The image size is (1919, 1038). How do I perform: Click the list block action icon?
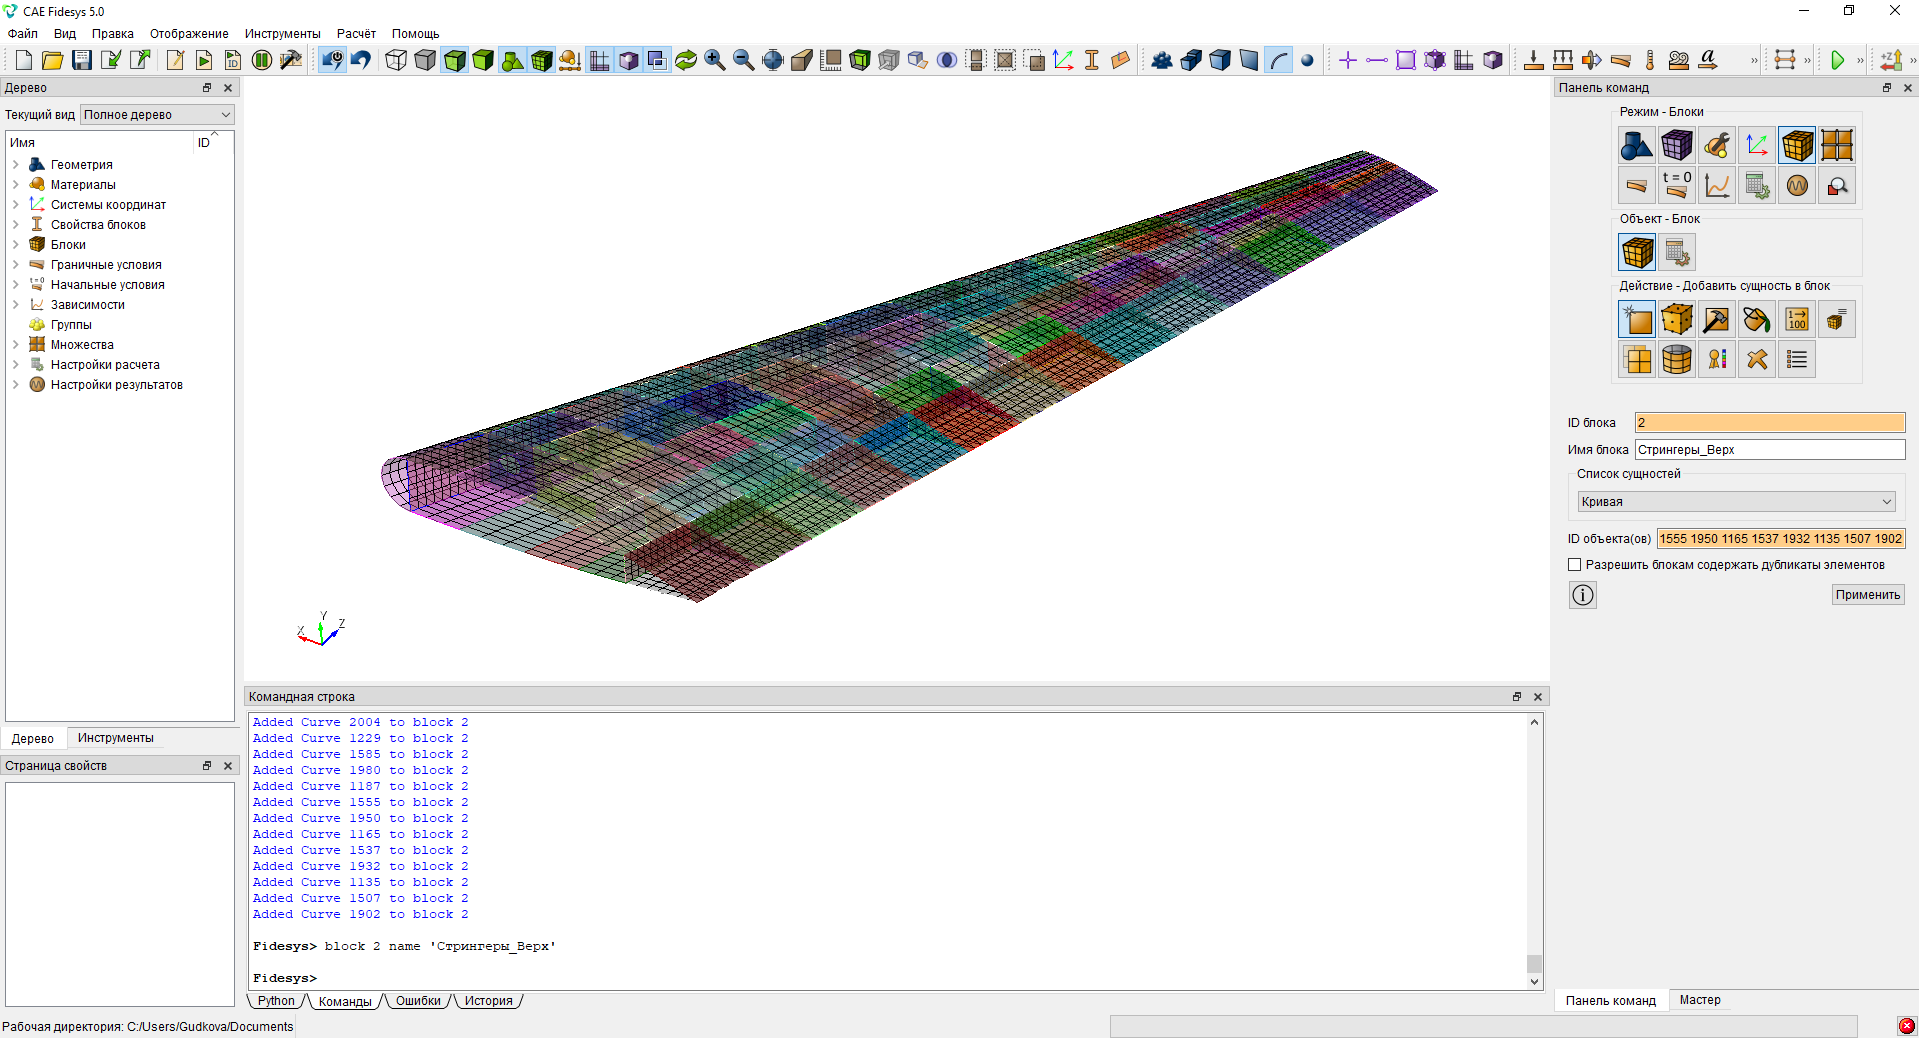pos(1797,359)
